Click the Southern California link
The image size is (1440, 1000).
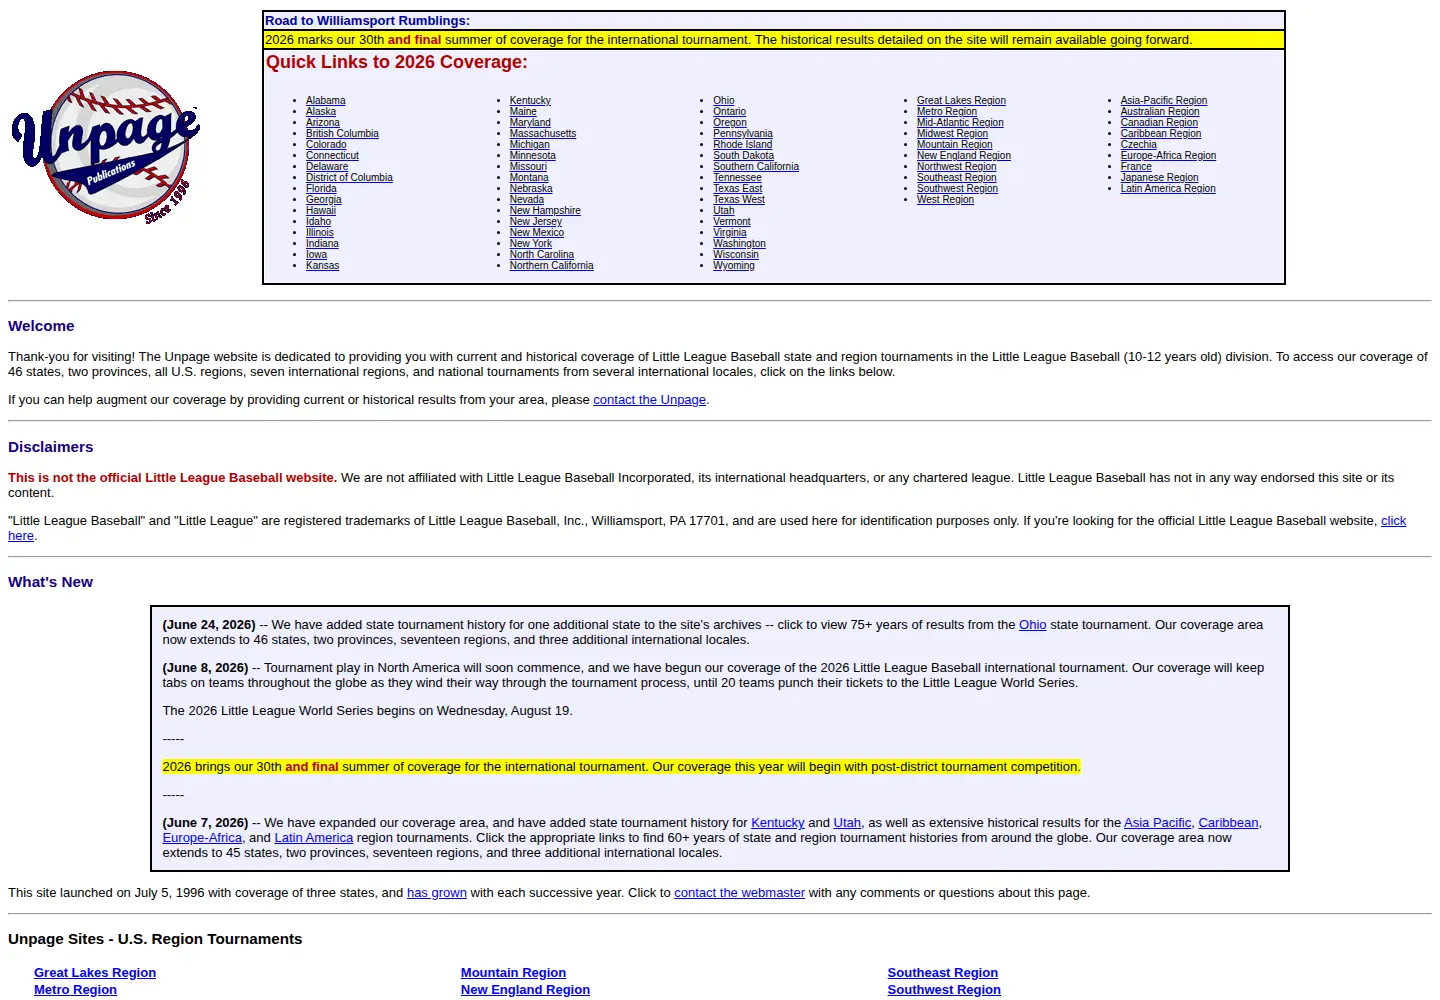coord(756,167)
